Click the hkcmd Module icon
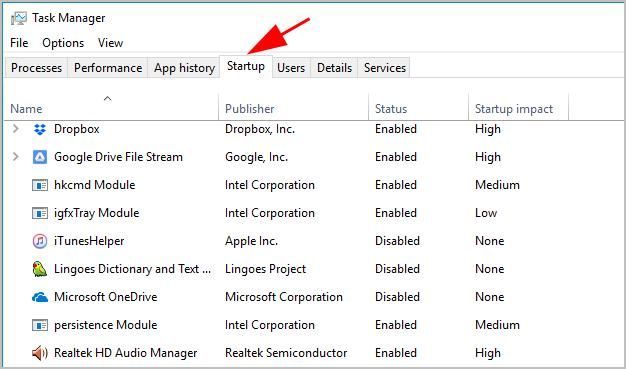Viewport: 626px width, 369px height. pyautogui.click(x=40, y=185)
